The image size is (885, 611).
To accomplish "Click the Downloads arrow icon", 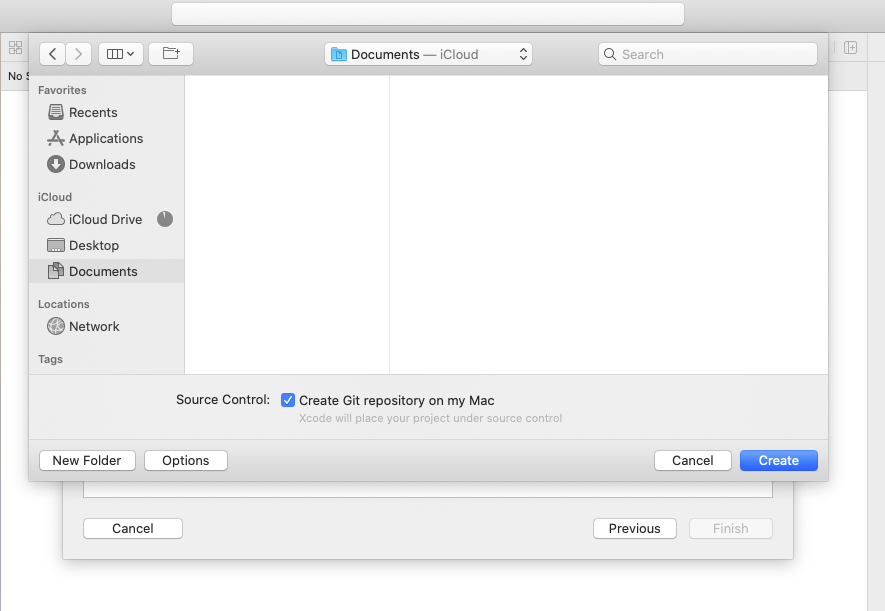I will pyautogui.click(x=55, y=164).
